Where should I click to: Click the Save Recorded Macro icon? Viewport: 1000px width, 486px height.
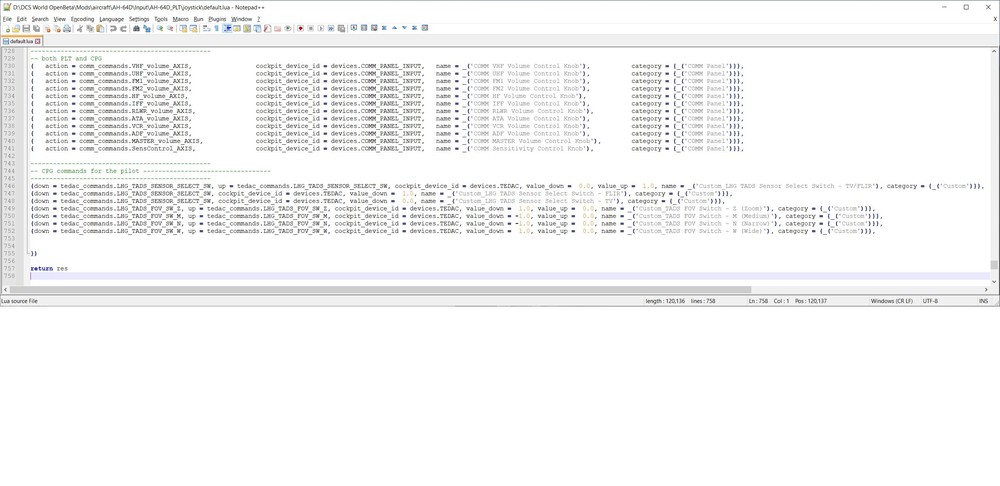pyautogui.click(x=342, y=28)
